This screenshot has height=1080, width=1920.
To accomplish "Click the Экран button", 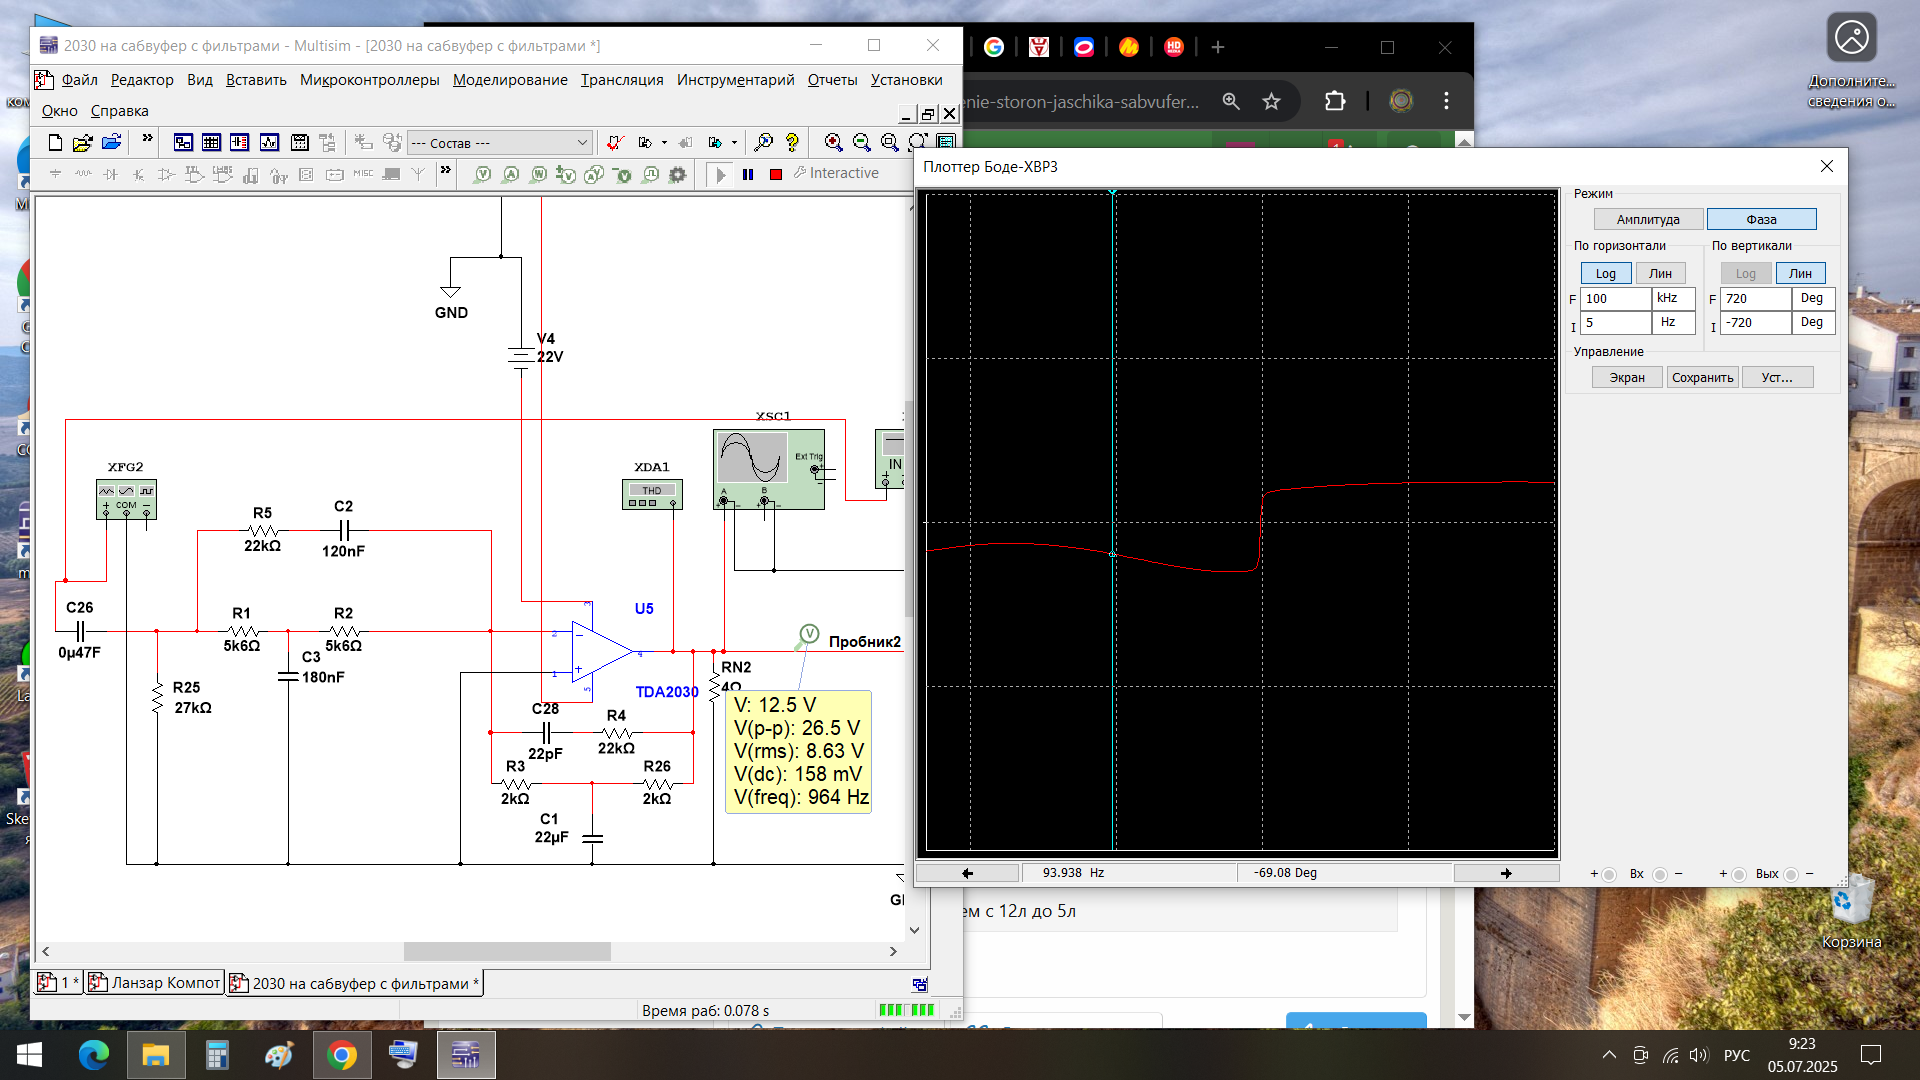I will coord(1626,378).
